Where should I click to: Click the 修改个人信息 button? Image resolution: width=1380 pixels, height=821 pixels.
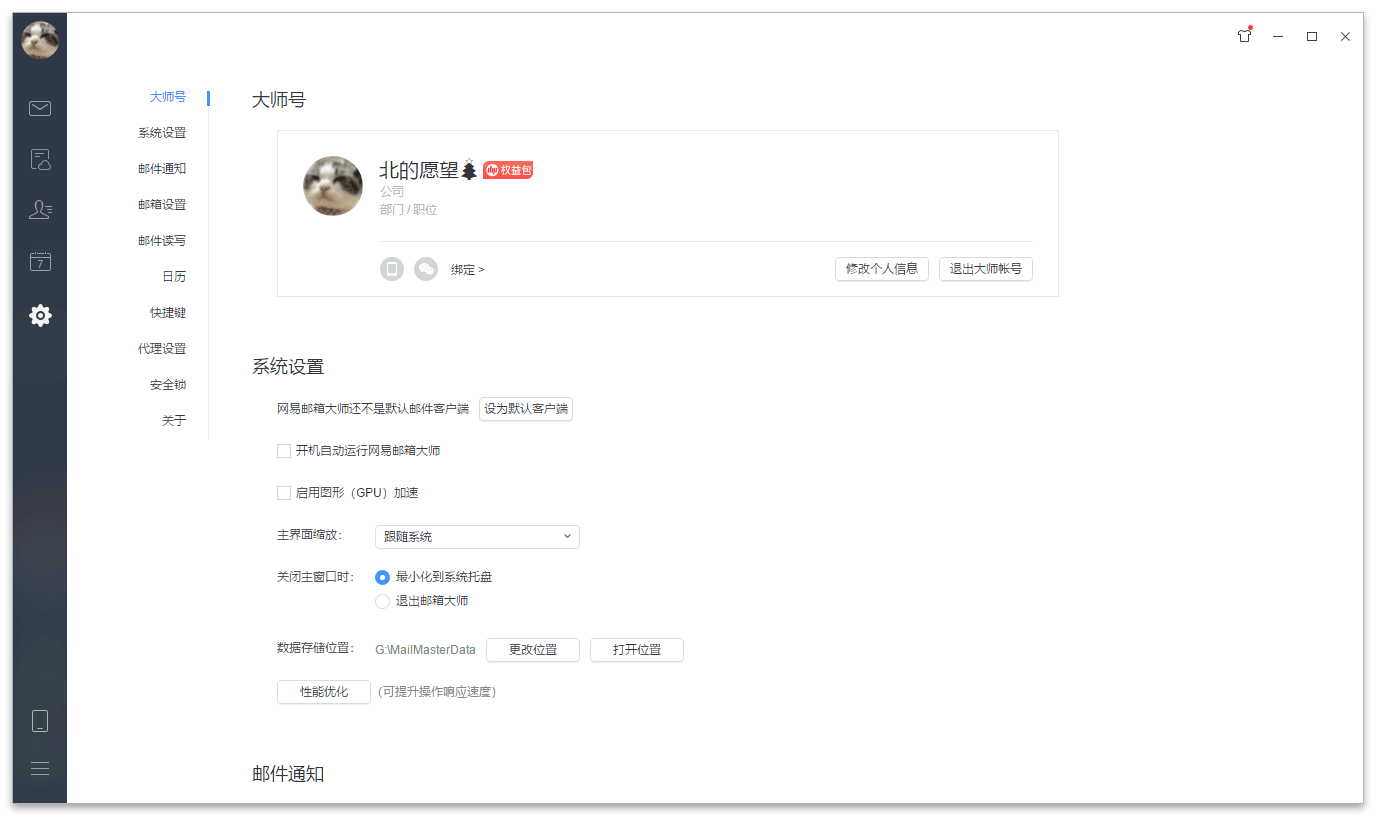[x=882, y=269]
